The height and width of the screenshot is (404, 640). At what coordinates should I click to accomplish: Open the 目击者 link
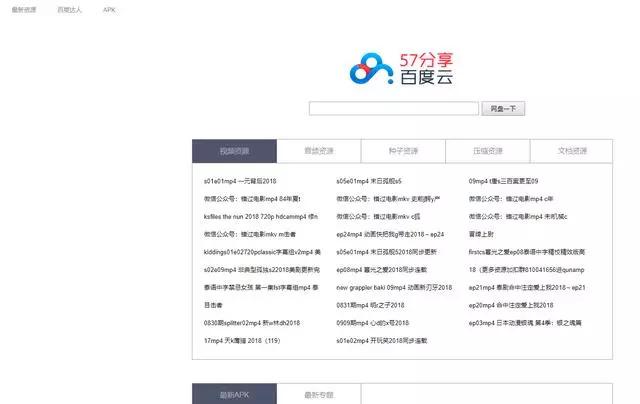click(213, 305)
